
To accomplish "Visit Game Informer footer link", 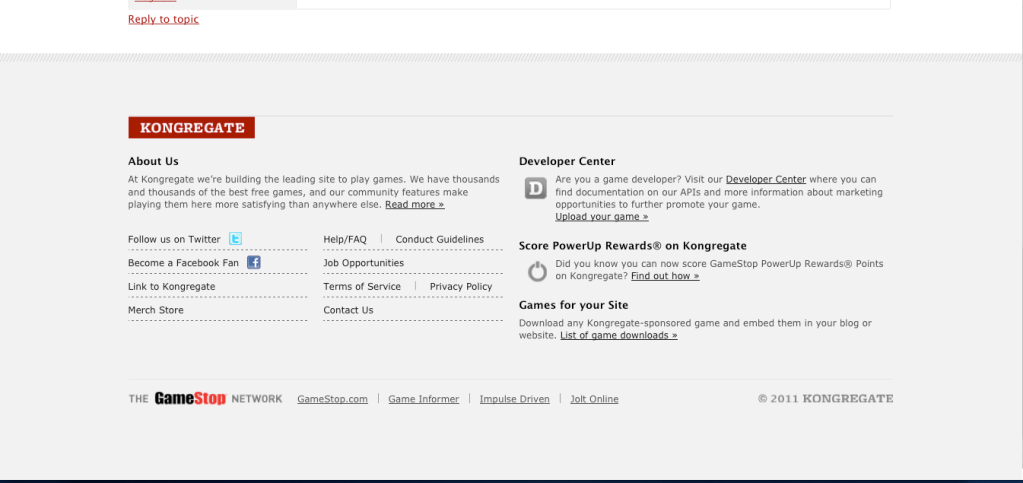I will 423,399.
